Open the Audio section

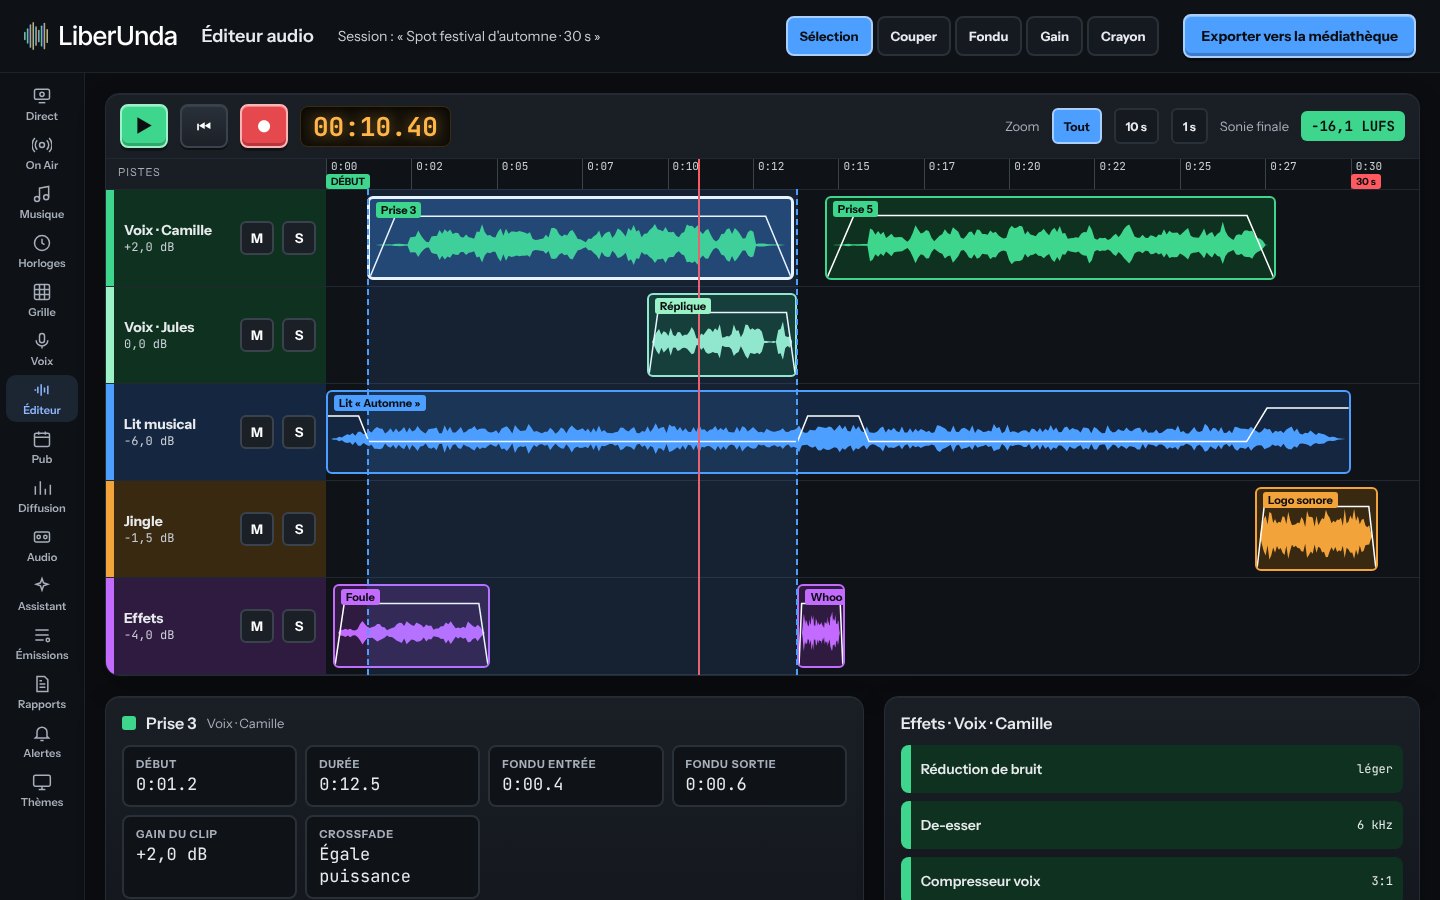coord(42,545)
